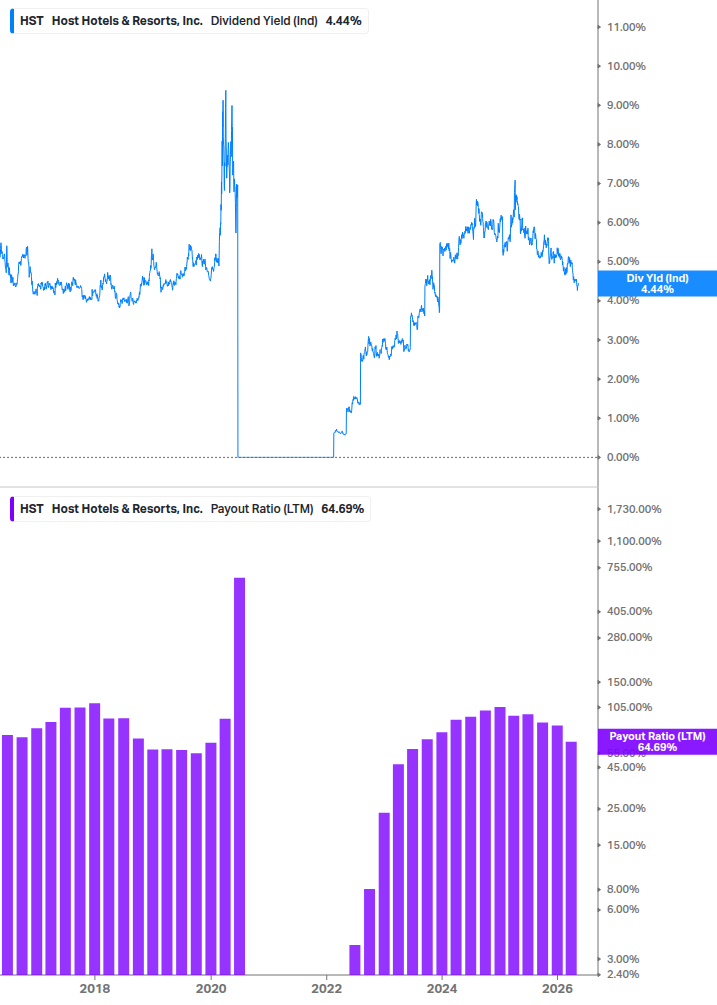
Task: Click the tallest payout ratio bar in 2020
Action: (x=240, y=776)
